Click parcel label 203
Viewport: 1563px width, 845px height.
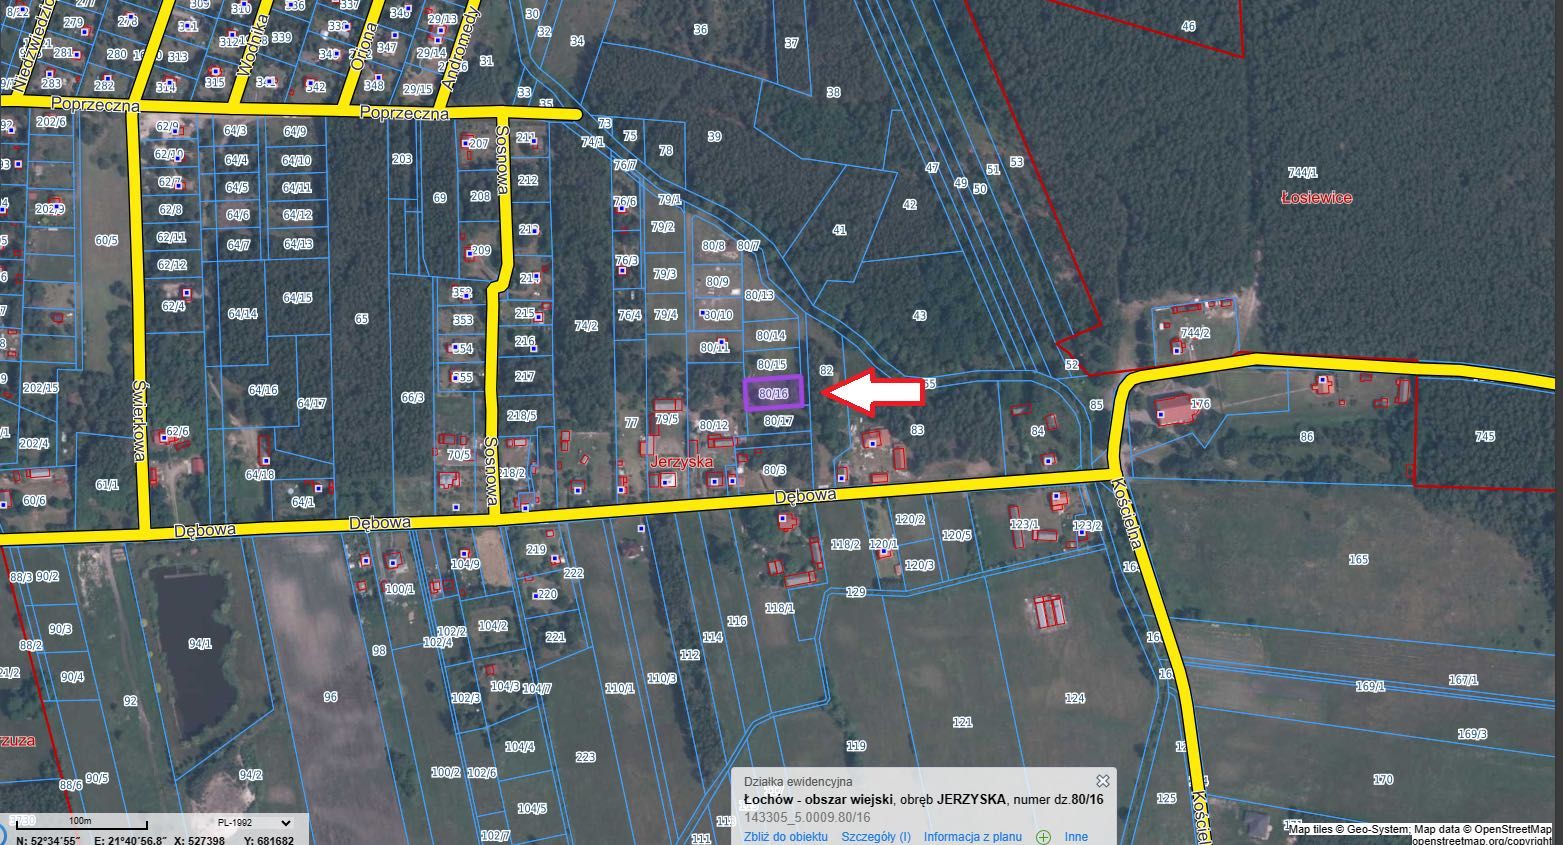[402, 159]
